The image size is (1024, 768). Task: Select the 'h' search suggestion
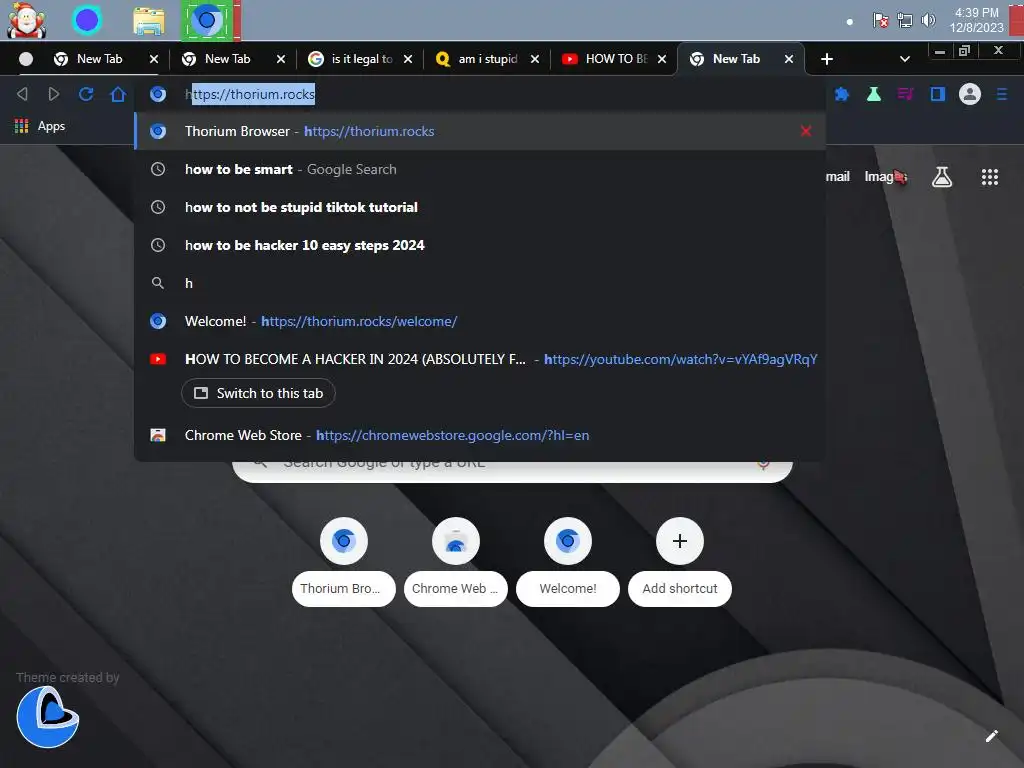pos(480,283)
